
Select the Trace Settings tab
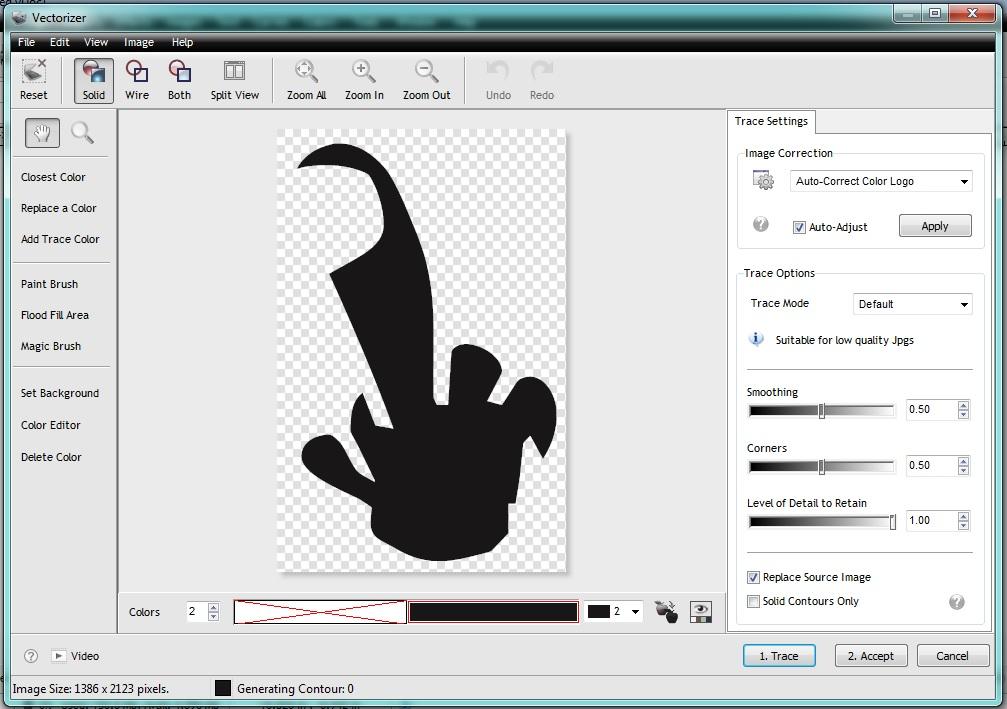(x=771, y=121)
